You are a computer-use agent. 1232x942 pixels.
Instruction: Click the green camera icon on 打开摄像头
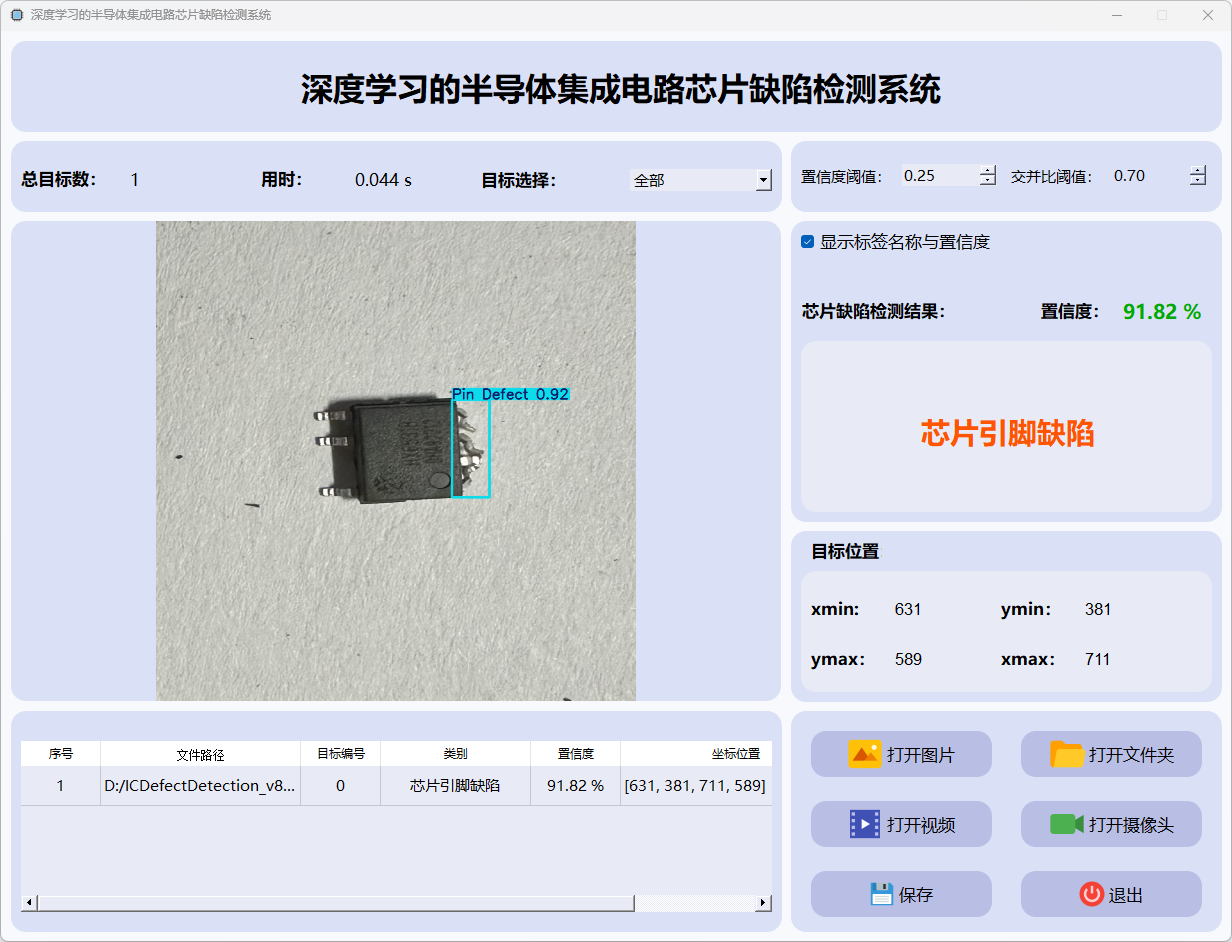[x=1067, y=824]
